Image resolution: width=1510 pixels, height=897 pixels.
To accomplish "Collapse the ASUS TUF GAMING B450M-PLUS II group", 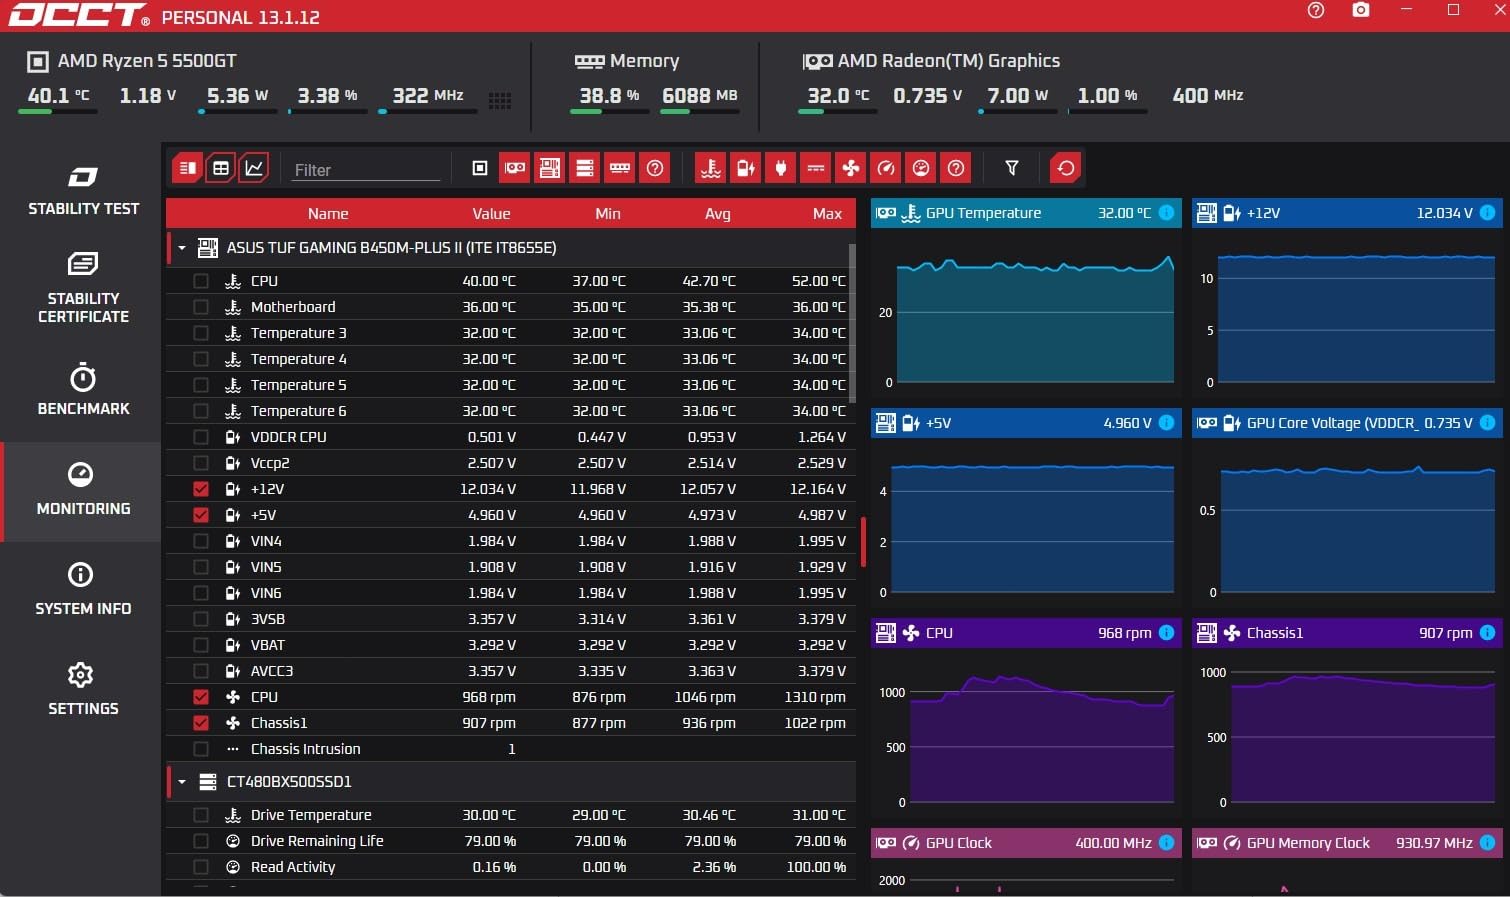I will (182, 248).
